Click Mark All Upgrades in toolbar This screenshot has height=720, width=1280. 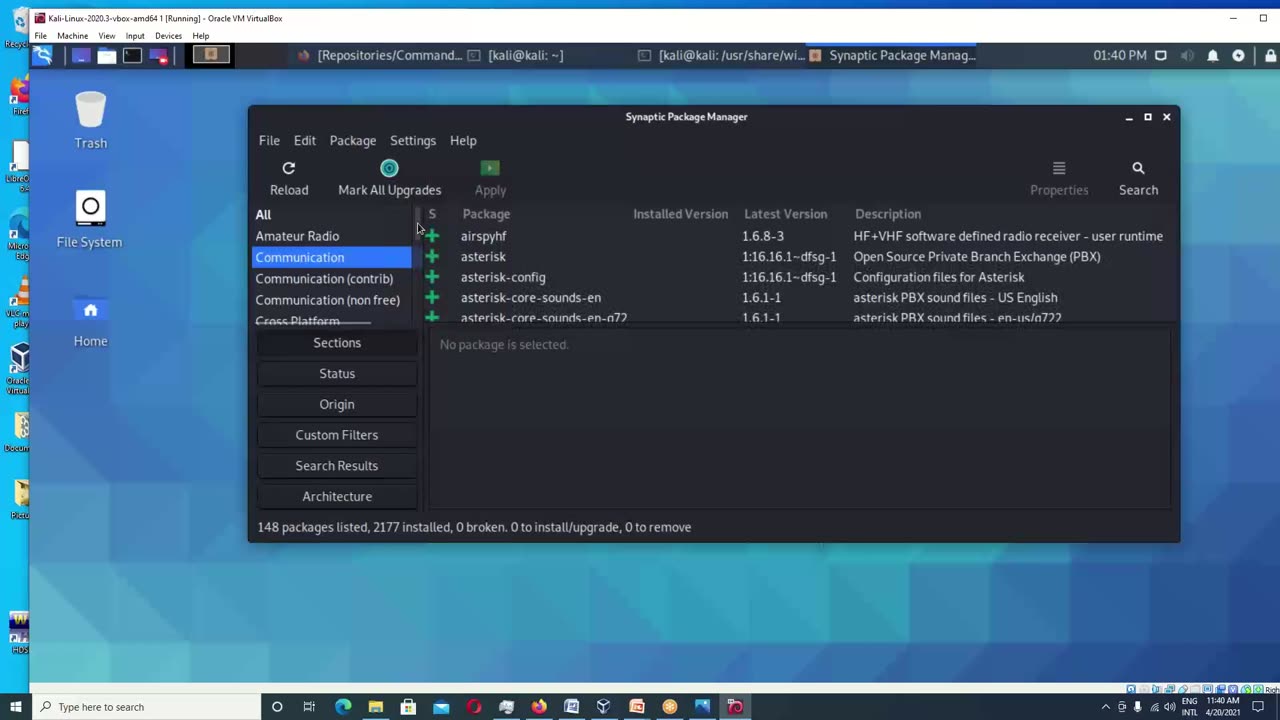pyautogui.click(x=389, y=178)
